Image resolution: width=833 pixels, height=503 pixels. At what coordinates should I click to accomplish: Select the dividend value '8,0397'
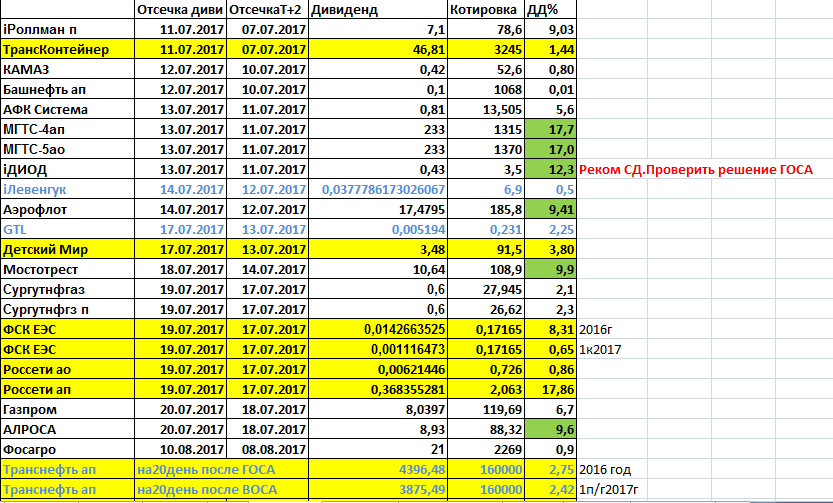click(x=378, y=410)
